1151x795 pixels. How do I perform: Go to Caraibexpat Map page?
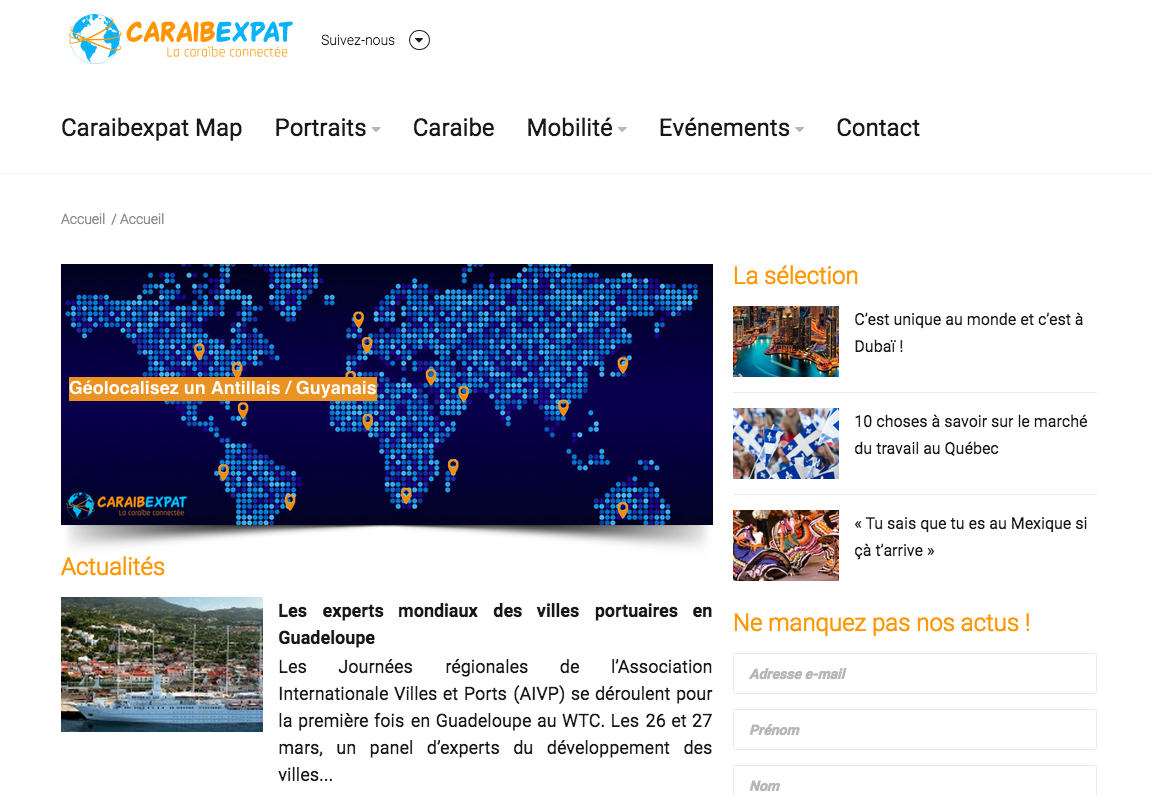[151, 128]
